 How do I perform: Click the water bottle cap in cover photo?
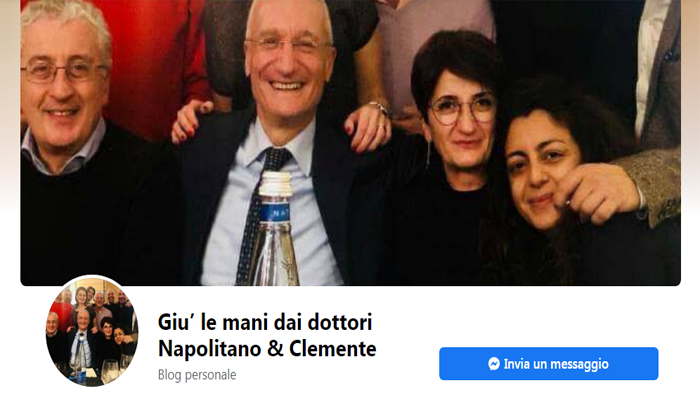275,183
